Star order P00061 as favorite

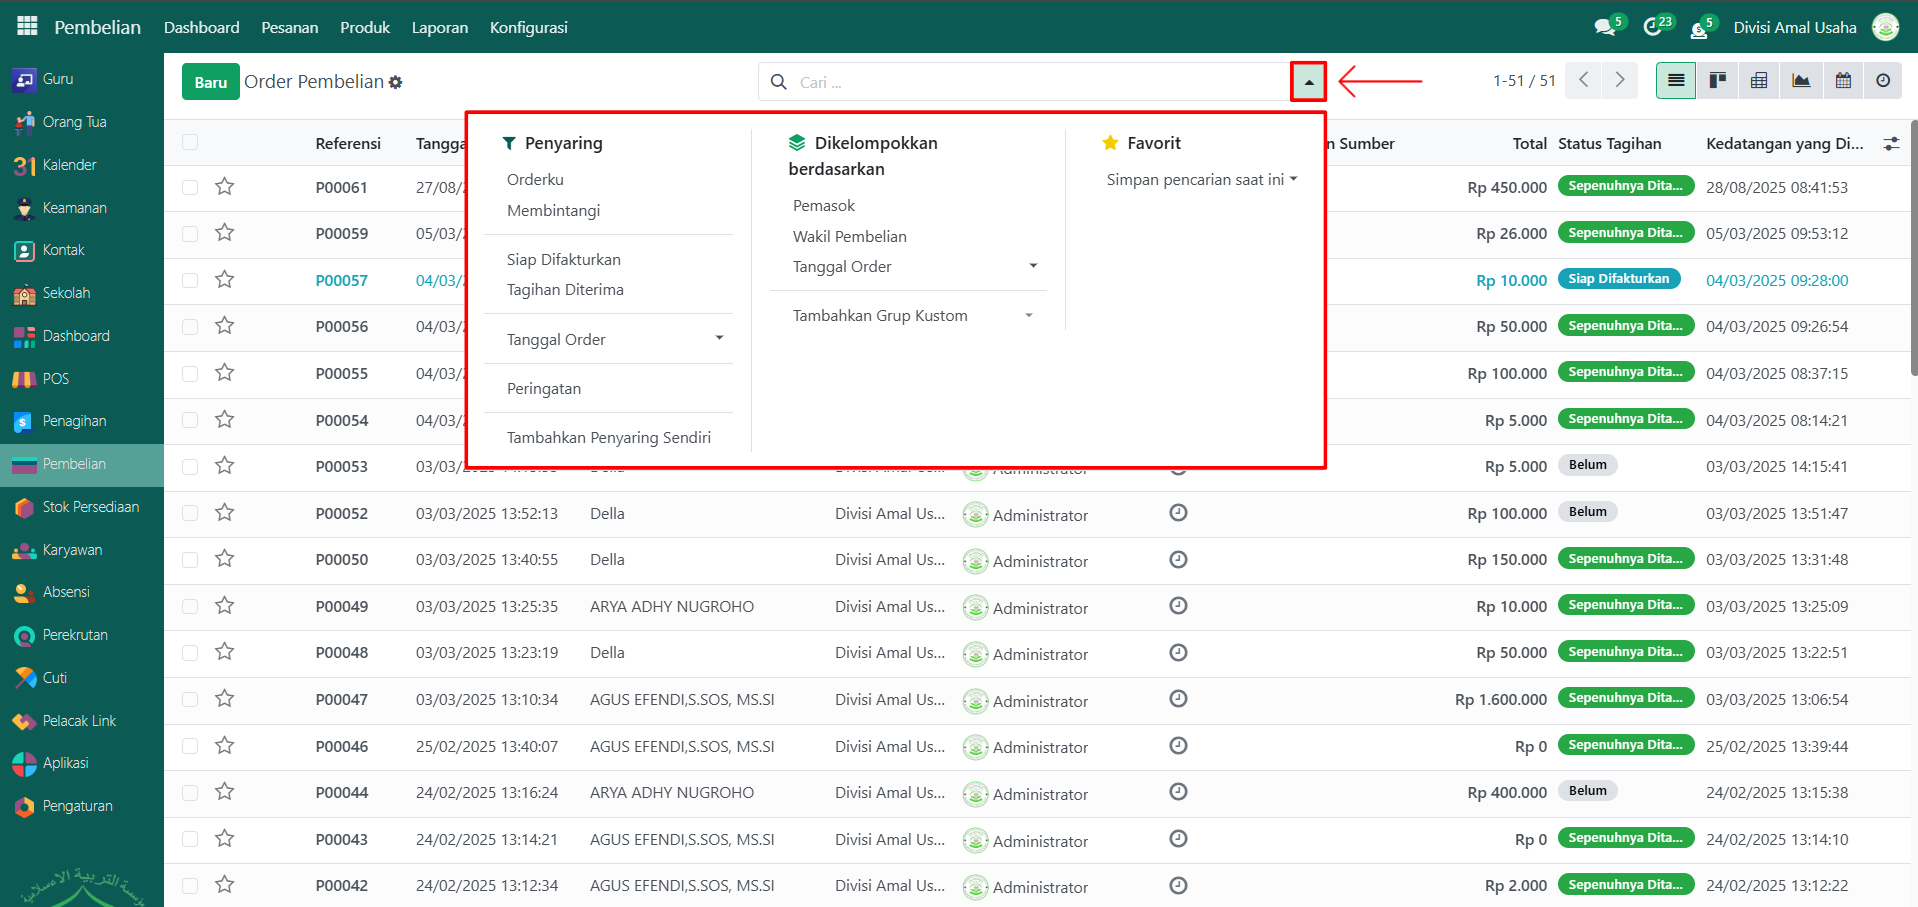pos(225,187)
